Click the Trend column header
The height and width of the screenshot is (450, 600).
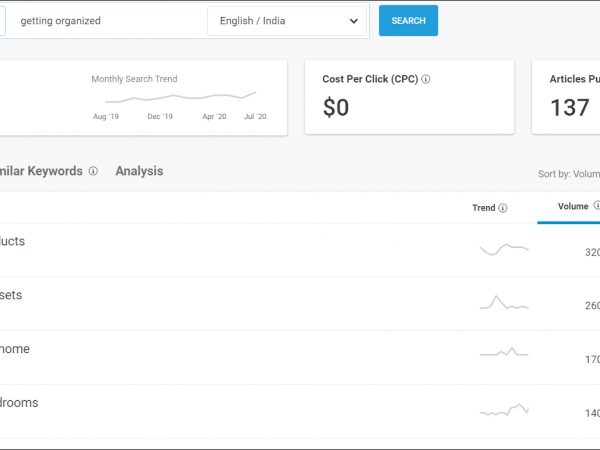(484, 208)
